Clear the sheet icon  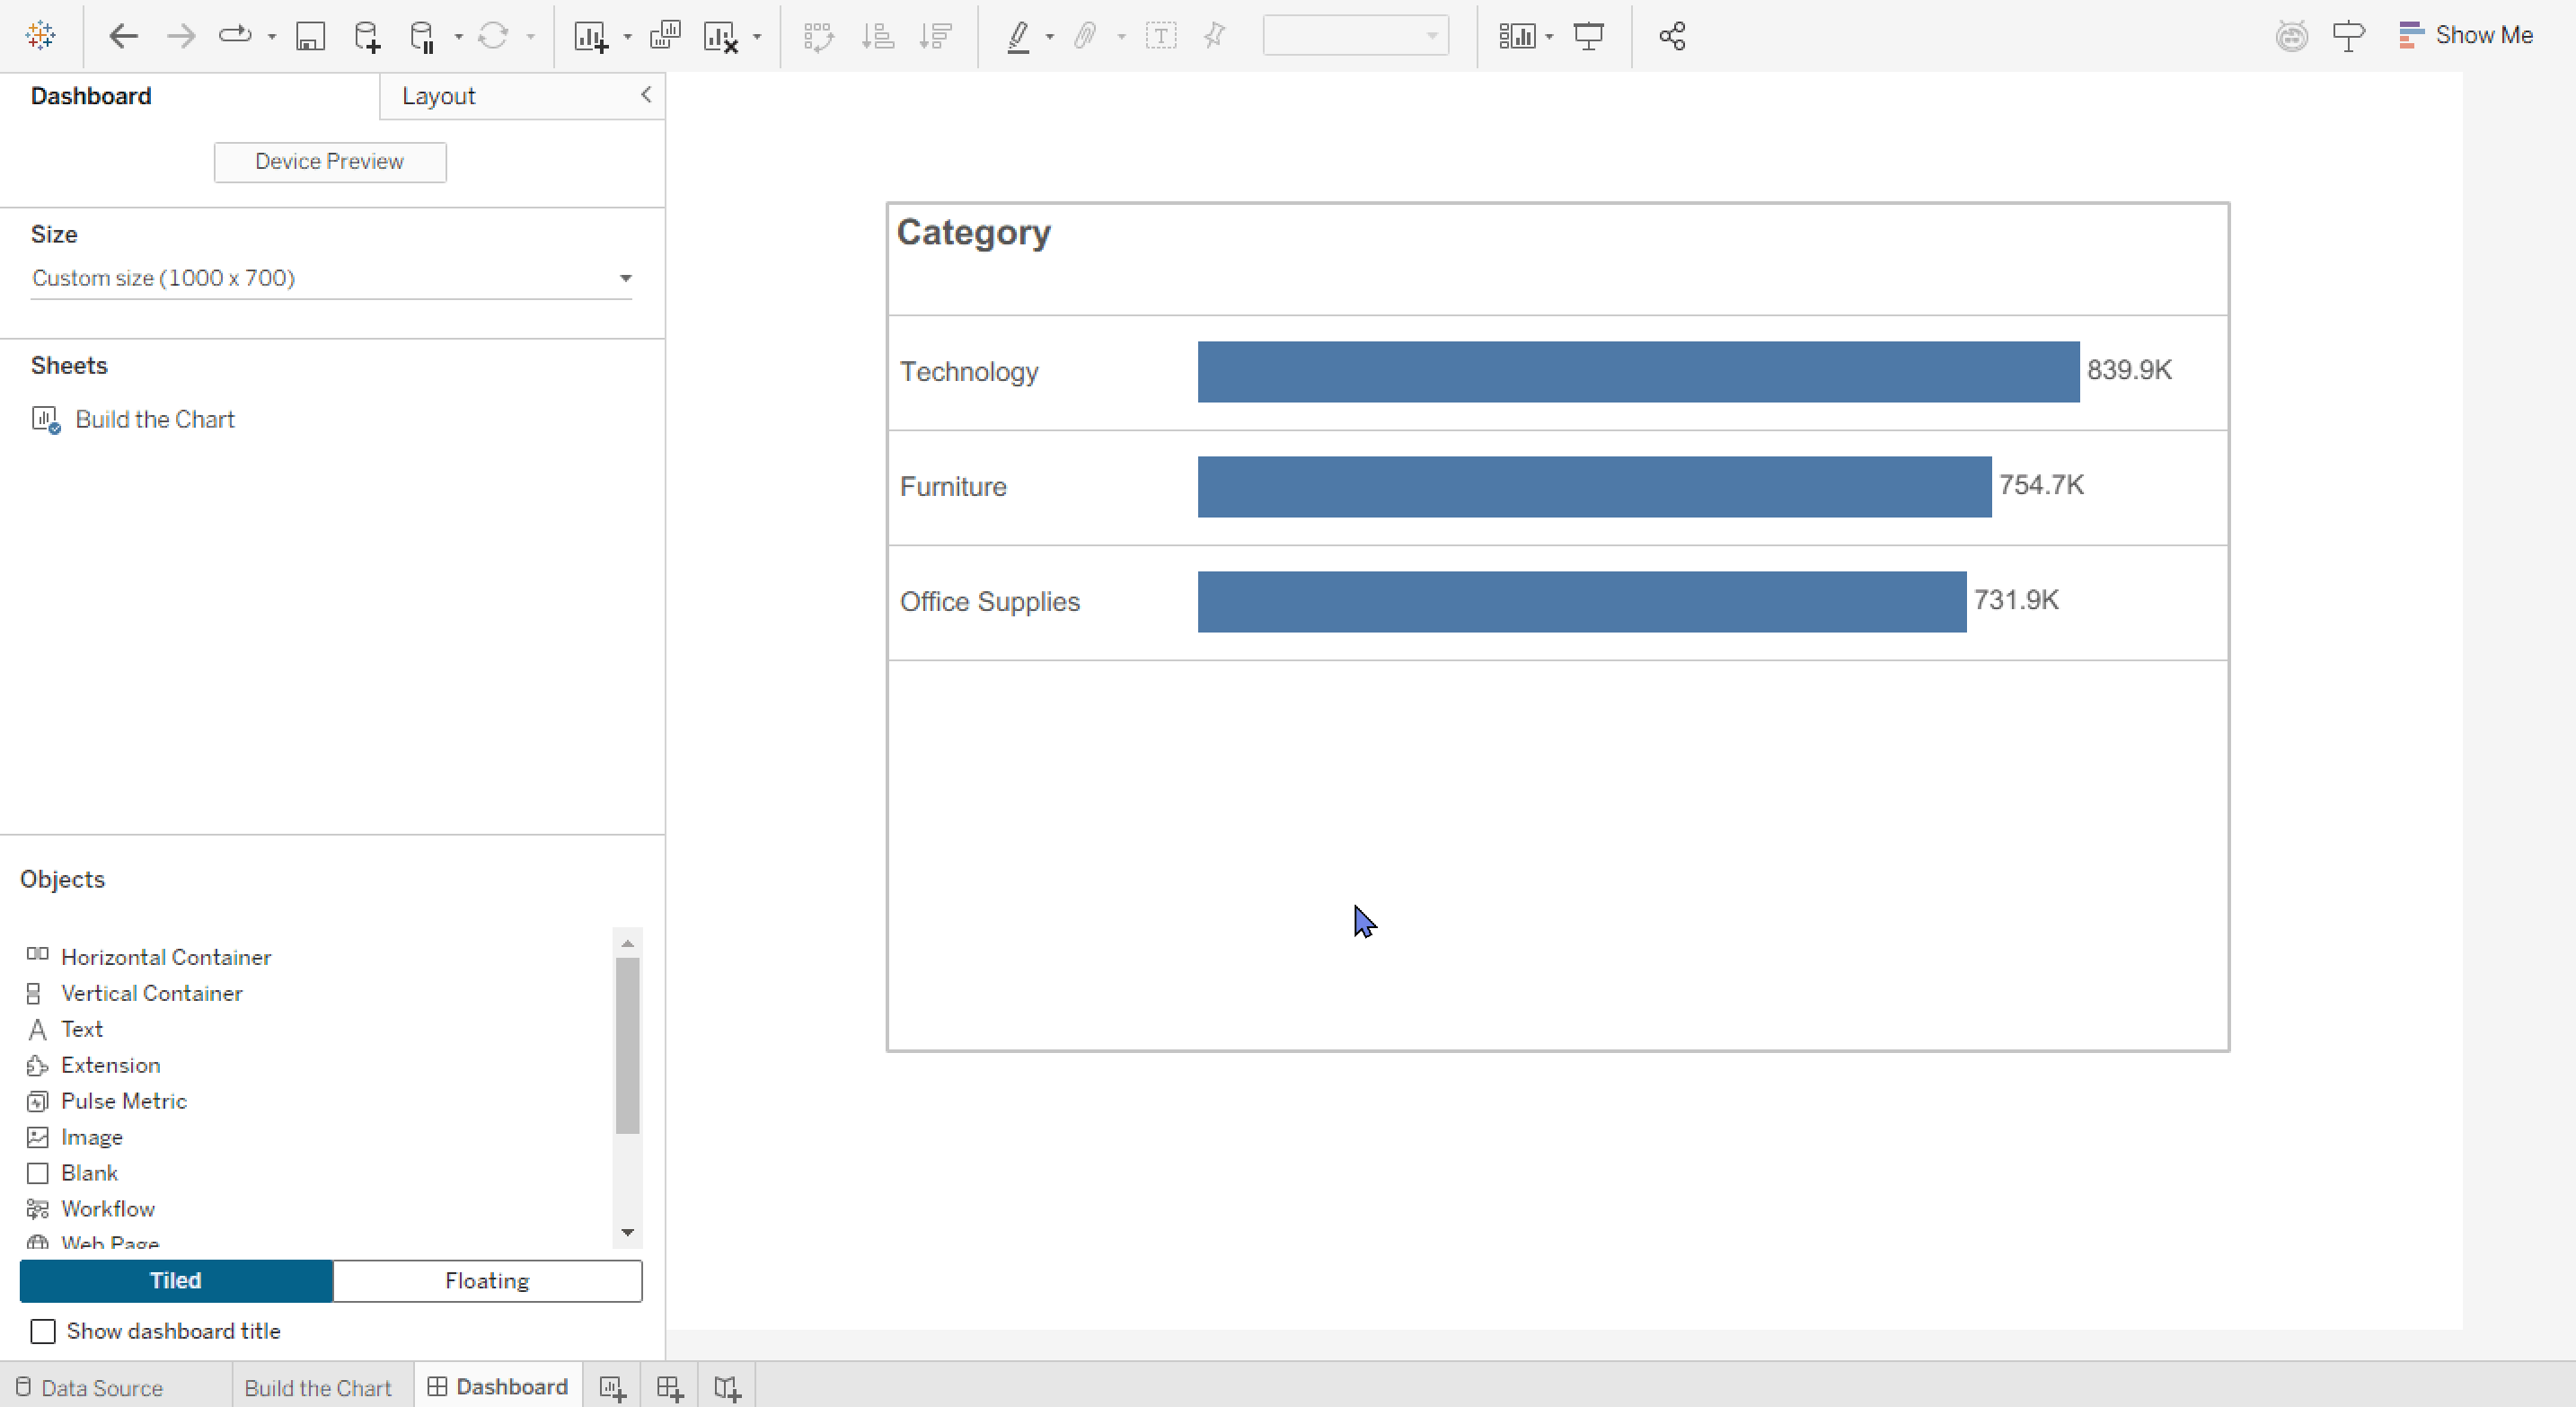coord(721,37)
